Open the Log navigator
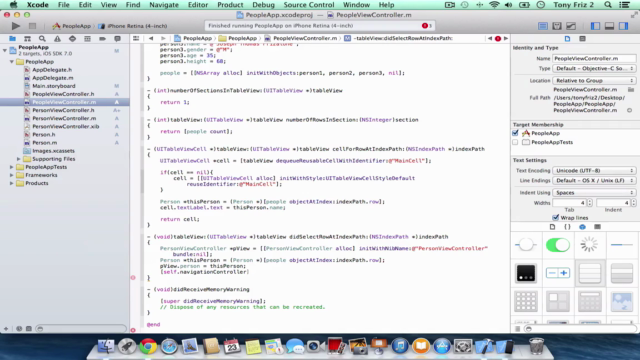This screenshot has height=360, width=640. pos(118,38)
